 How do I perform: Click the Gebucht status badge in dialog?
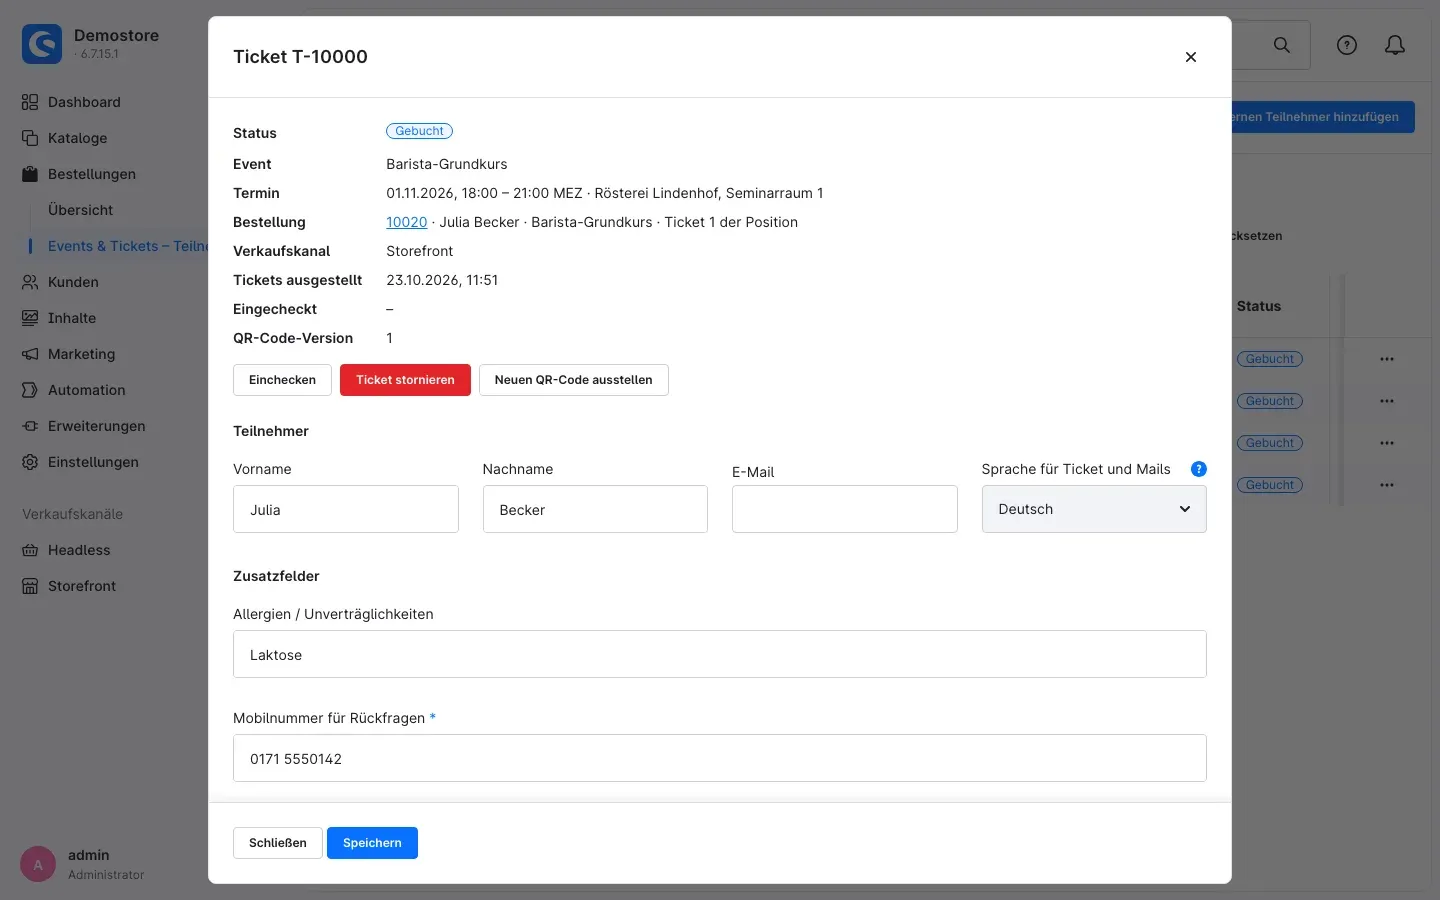pyautogui.click(x=419, y=131)
